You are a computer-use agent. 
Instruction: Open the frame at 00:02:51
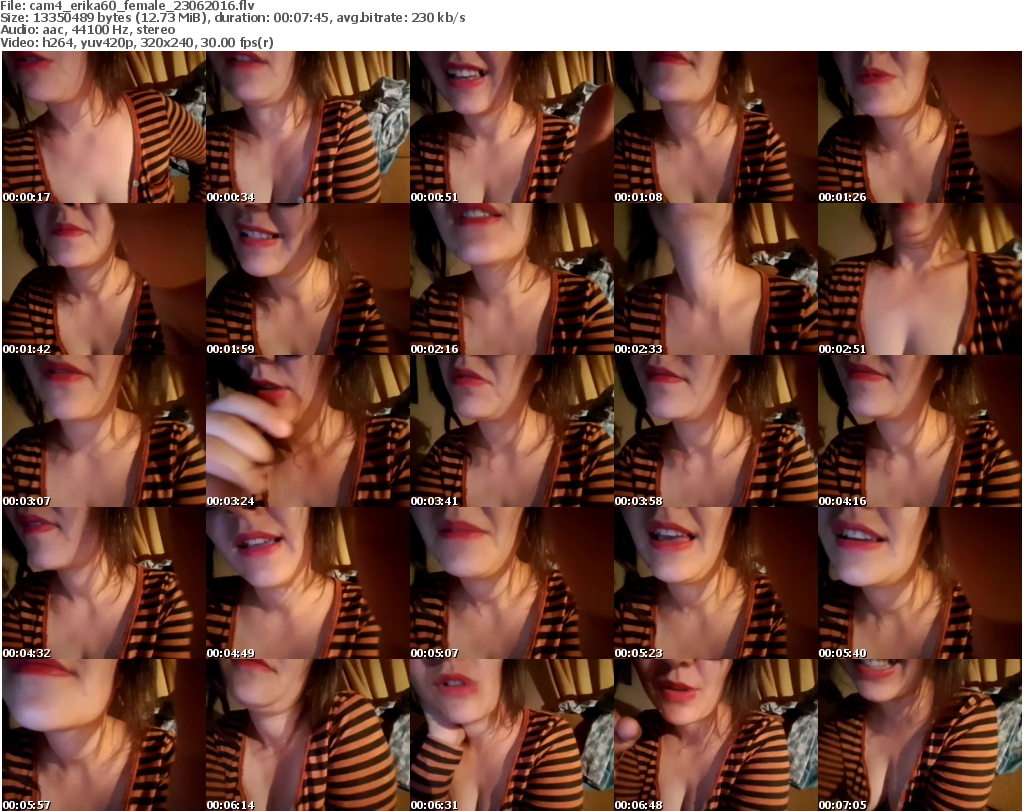click(920, 279)
